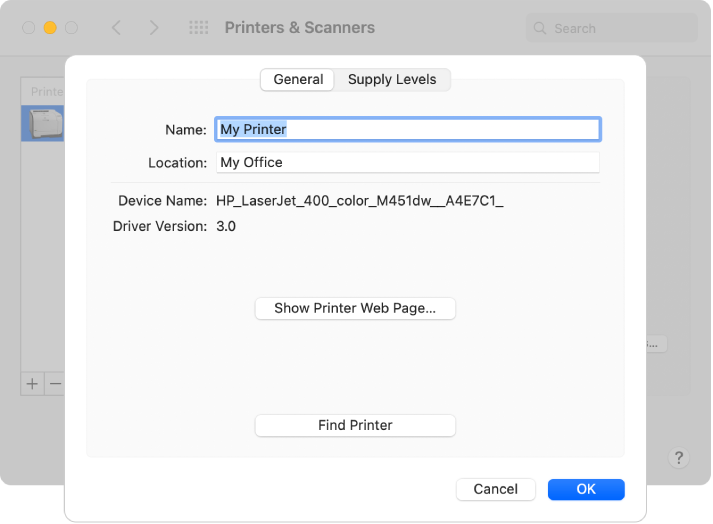This screenshot has height=524, width=713.
Task: Click the Find Printer button
Action: [355, 425]
